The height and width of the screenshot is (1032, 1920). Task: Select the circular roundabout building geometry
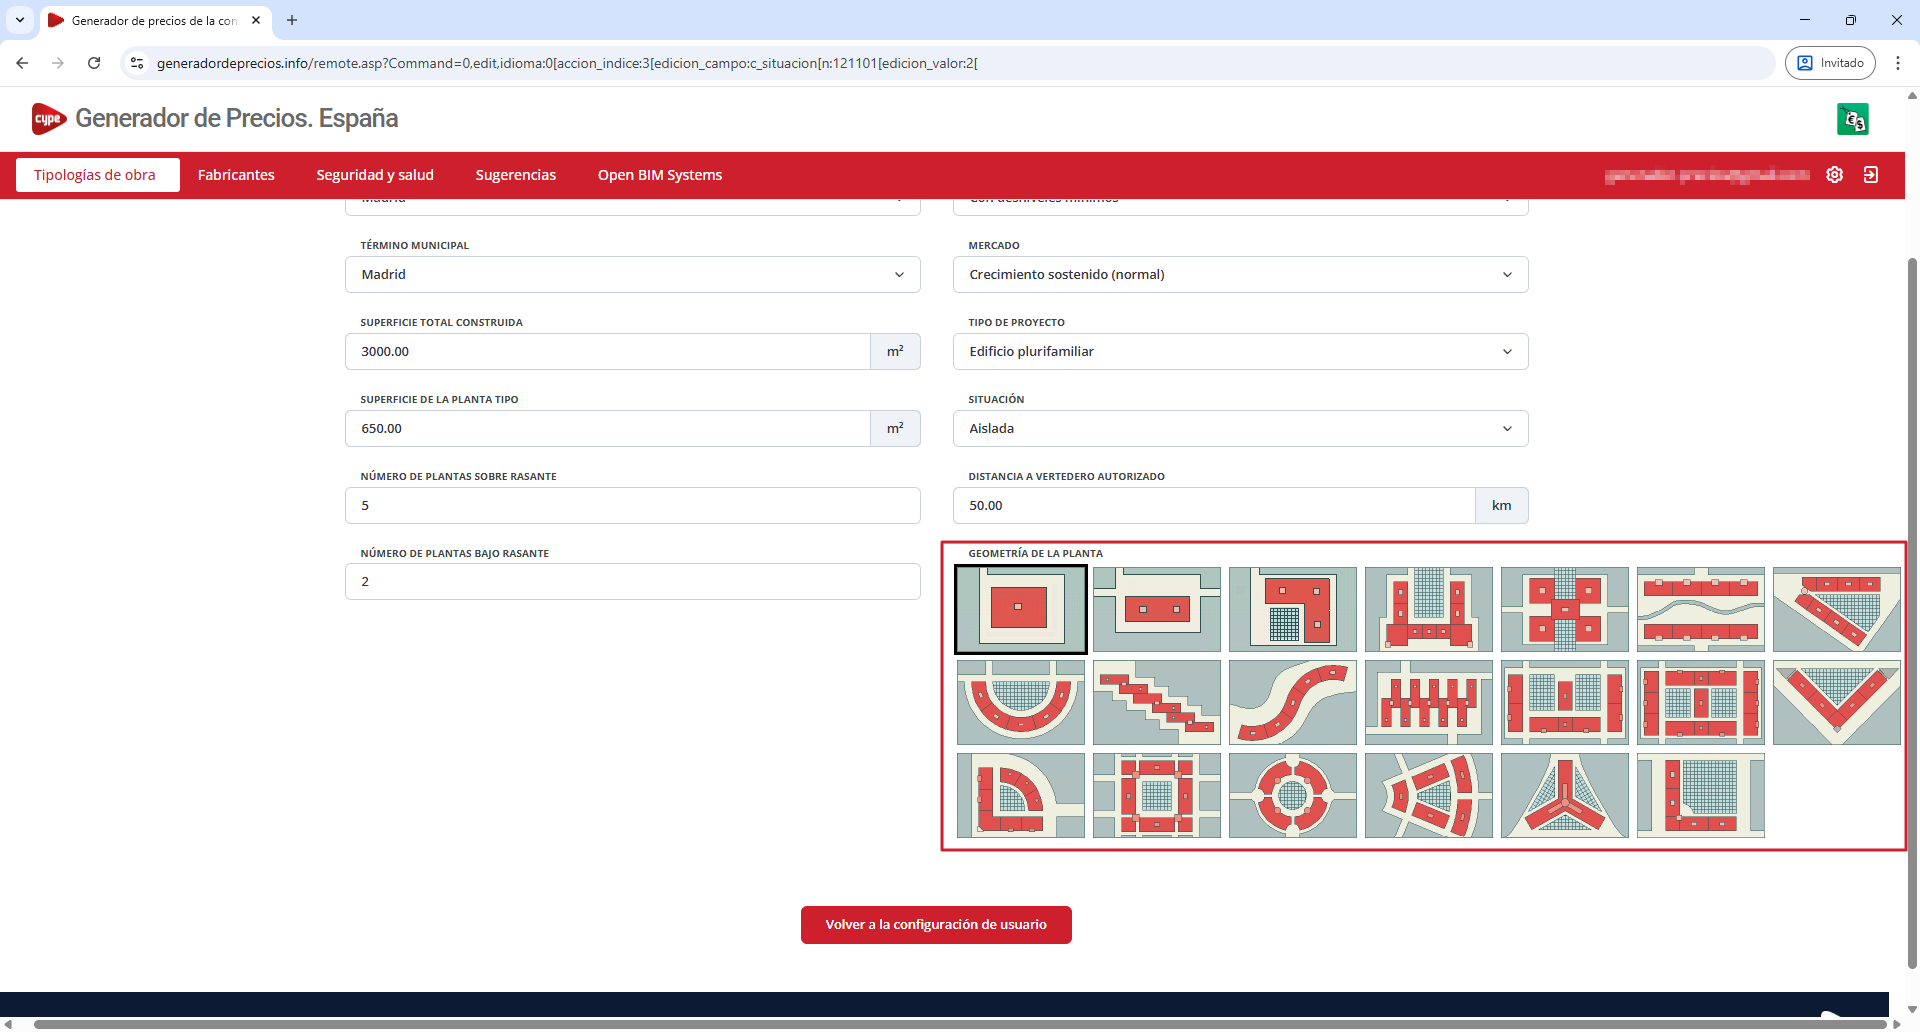(x=1292, y=795)
